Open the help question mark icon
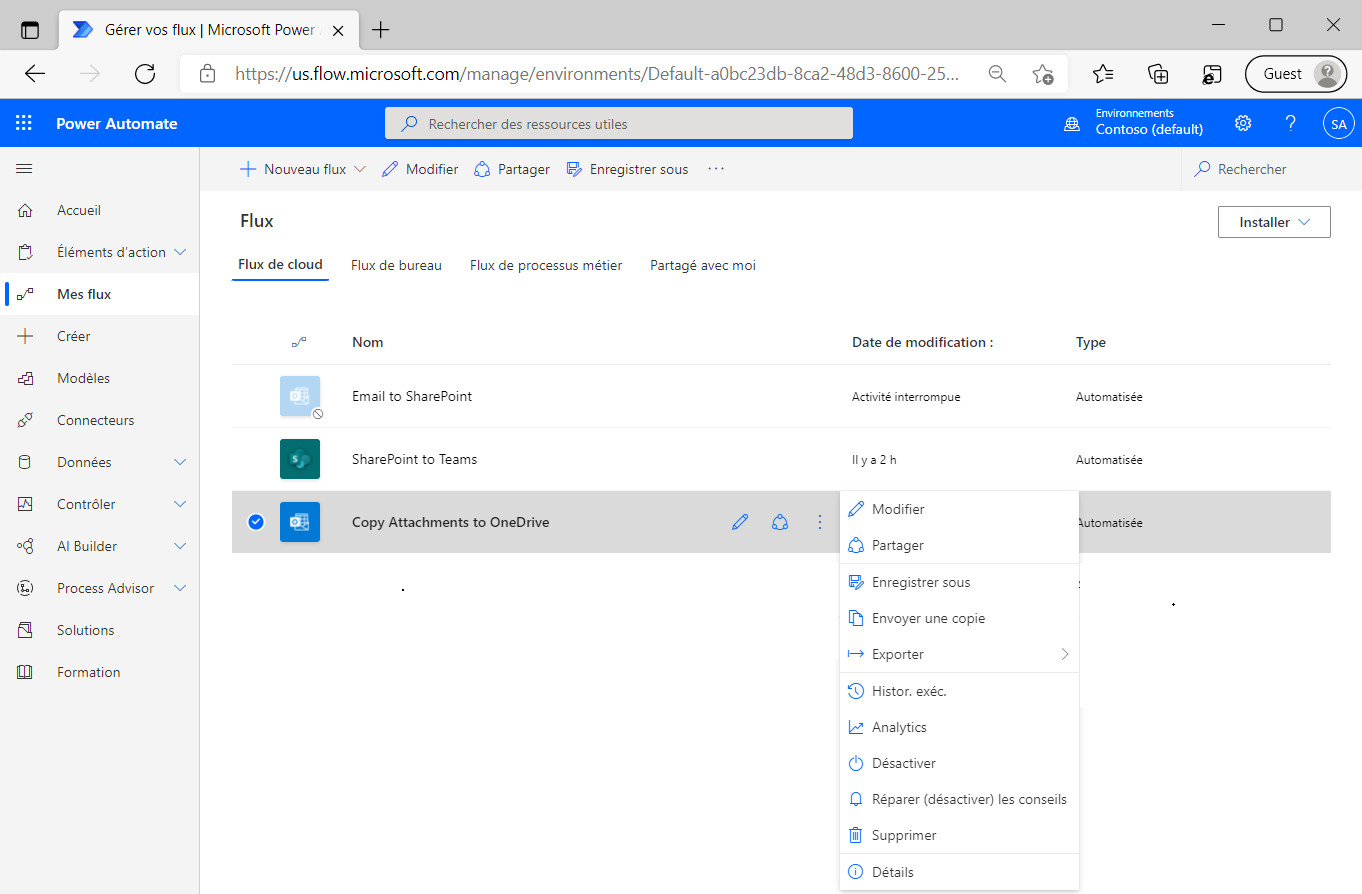The width and height of the screenshot is (1362, 894). coord(1291,124)
